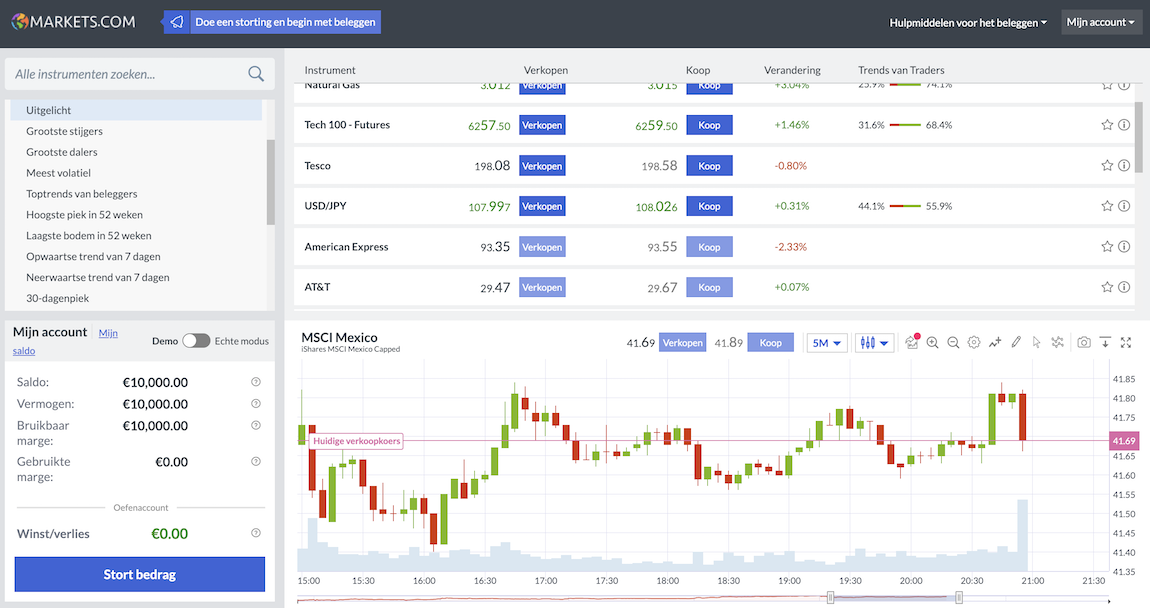Screen dimensions: 1150x608
Task: Mark USD/JPY as favorite with its star
Action: point(1107,206)
